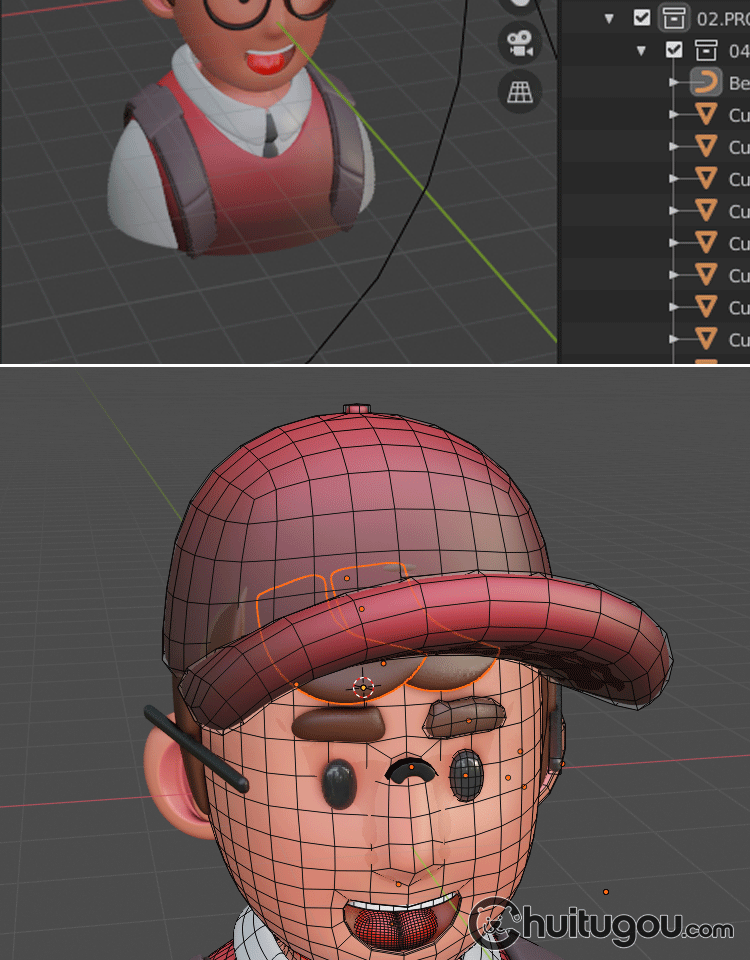Expand the last full Cu row arrow

tap(673, 339)
